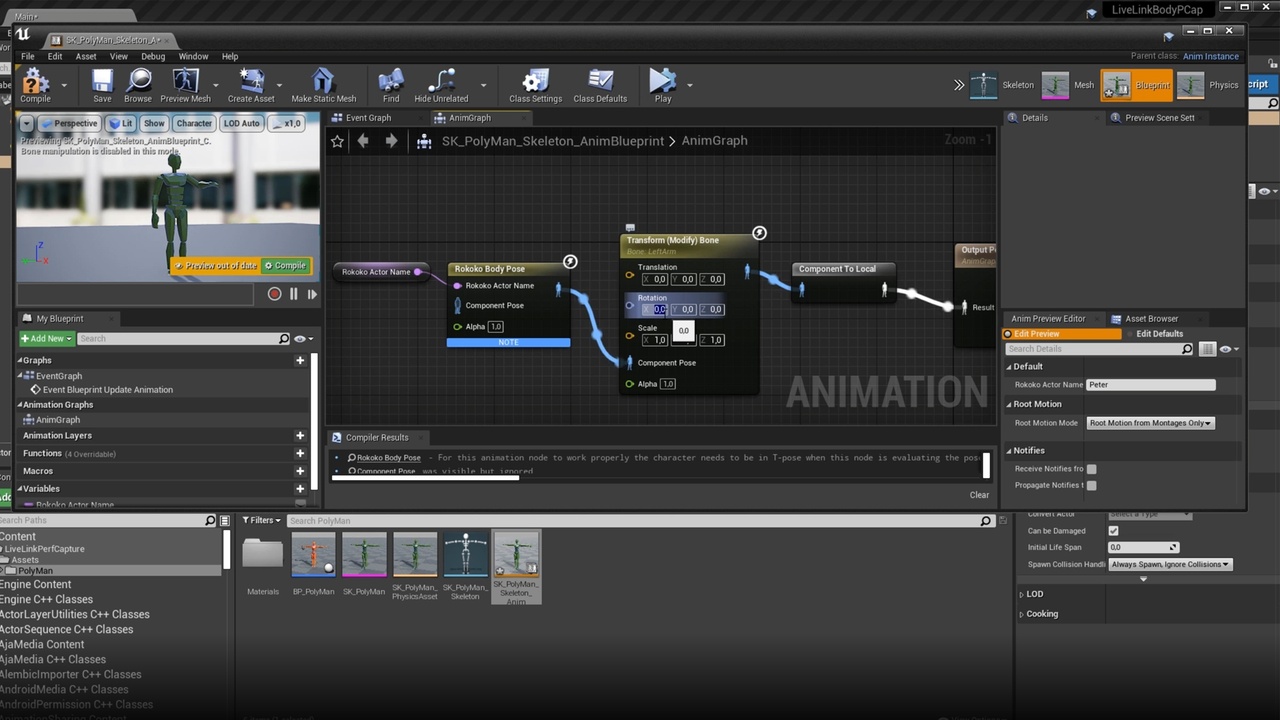Switch to Mesh editor mode icon
Screen dimensions: 1280x720
[x=1055, y=85]
